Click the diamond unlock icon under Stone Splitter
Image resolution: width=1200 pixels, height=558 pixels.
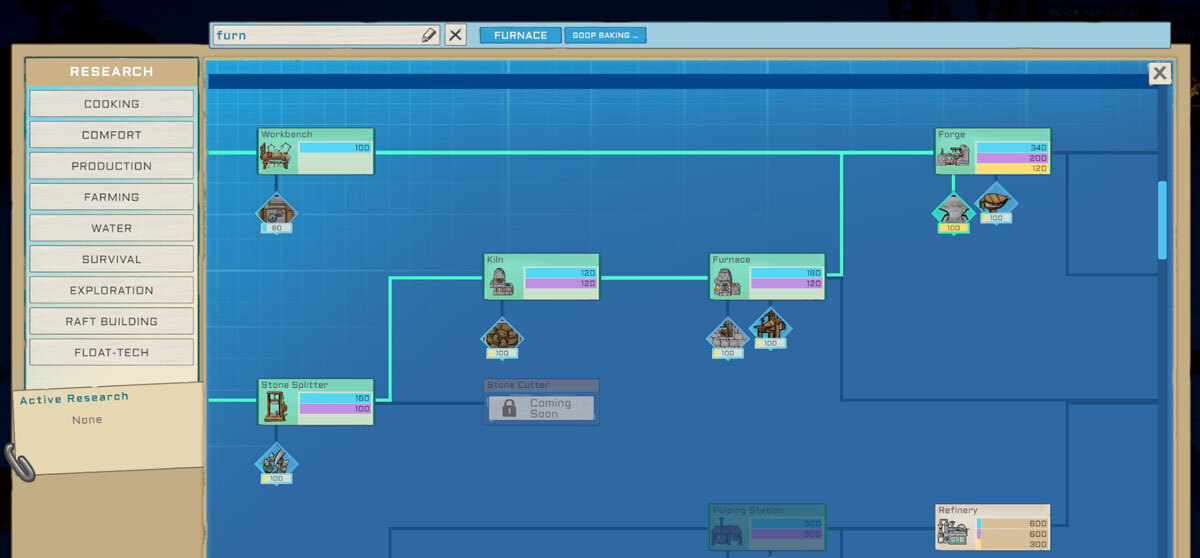pos(276,462)
